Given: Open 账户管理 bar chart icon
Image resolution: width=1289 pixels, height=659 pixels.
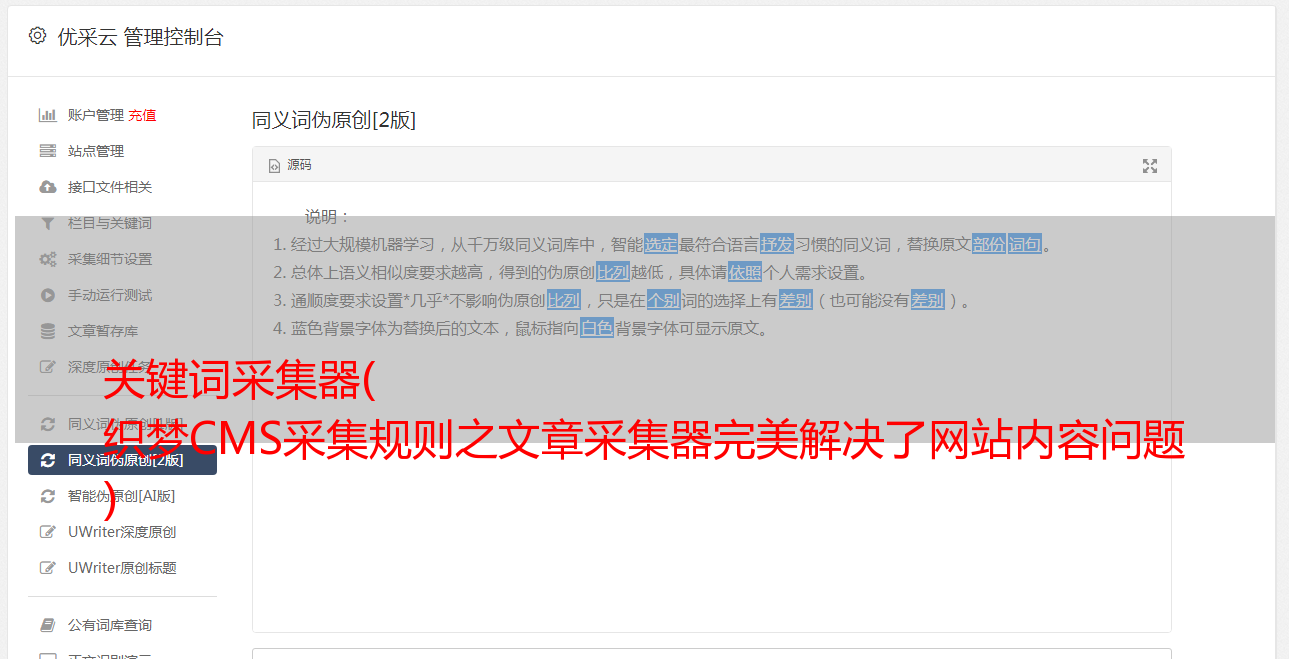Looking at the screenshot, I should point(47,115).
